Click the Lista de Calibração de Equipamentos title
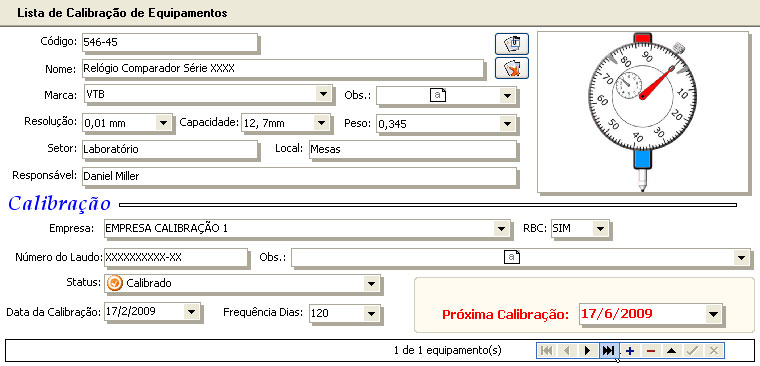760x366 pixels. pyautogui.click(x=122, y=13)
